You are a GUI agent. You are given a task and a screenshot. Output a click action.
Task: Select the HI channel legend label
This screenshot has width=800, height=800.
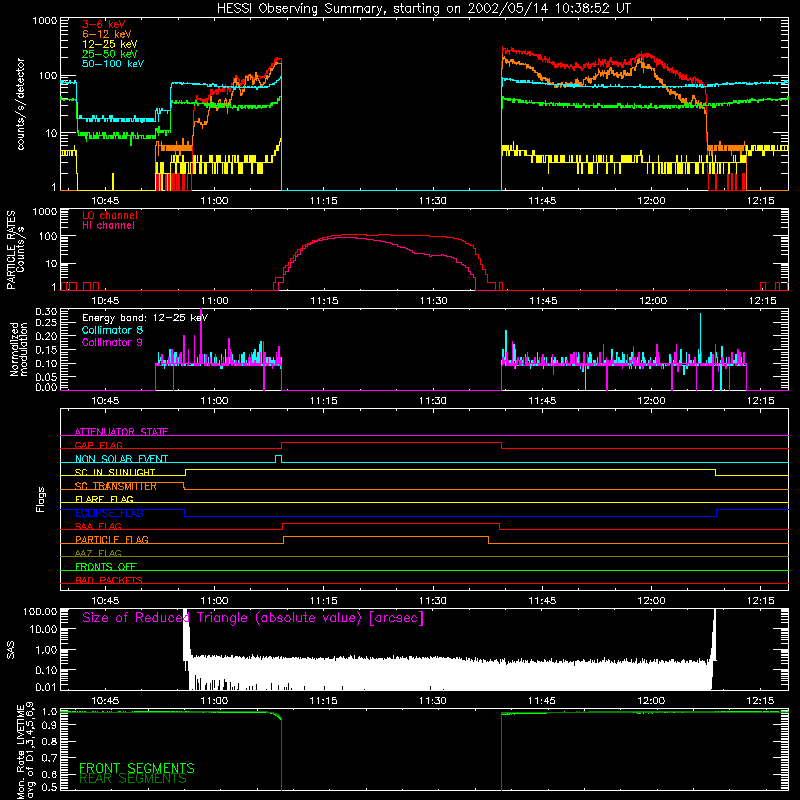point(108,226)
